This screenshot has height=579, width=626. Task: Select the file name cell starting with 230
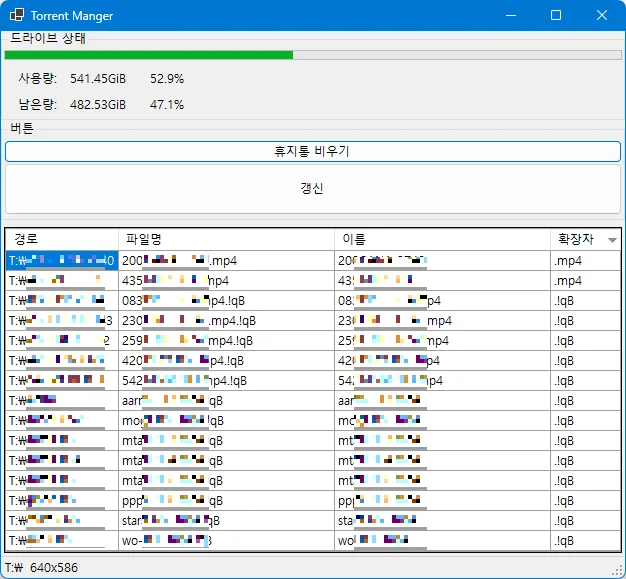click(x=226, y=321)
